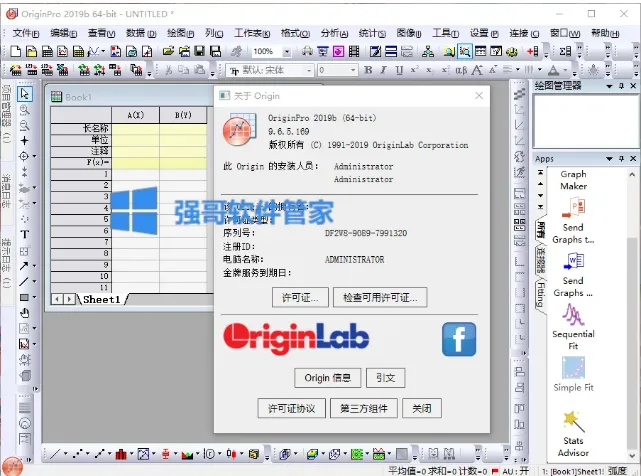Open the Analysis menu
This screenshot has height=476, width=641.
point(334,33)
